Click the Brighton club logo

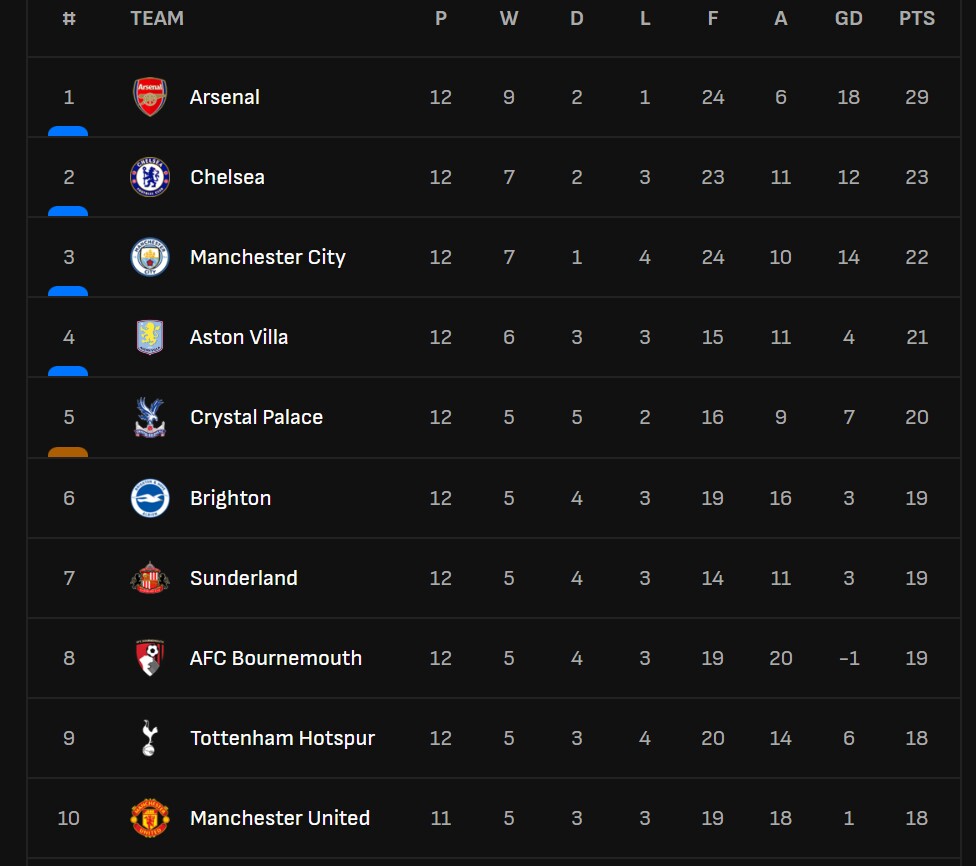pos(150,498)
